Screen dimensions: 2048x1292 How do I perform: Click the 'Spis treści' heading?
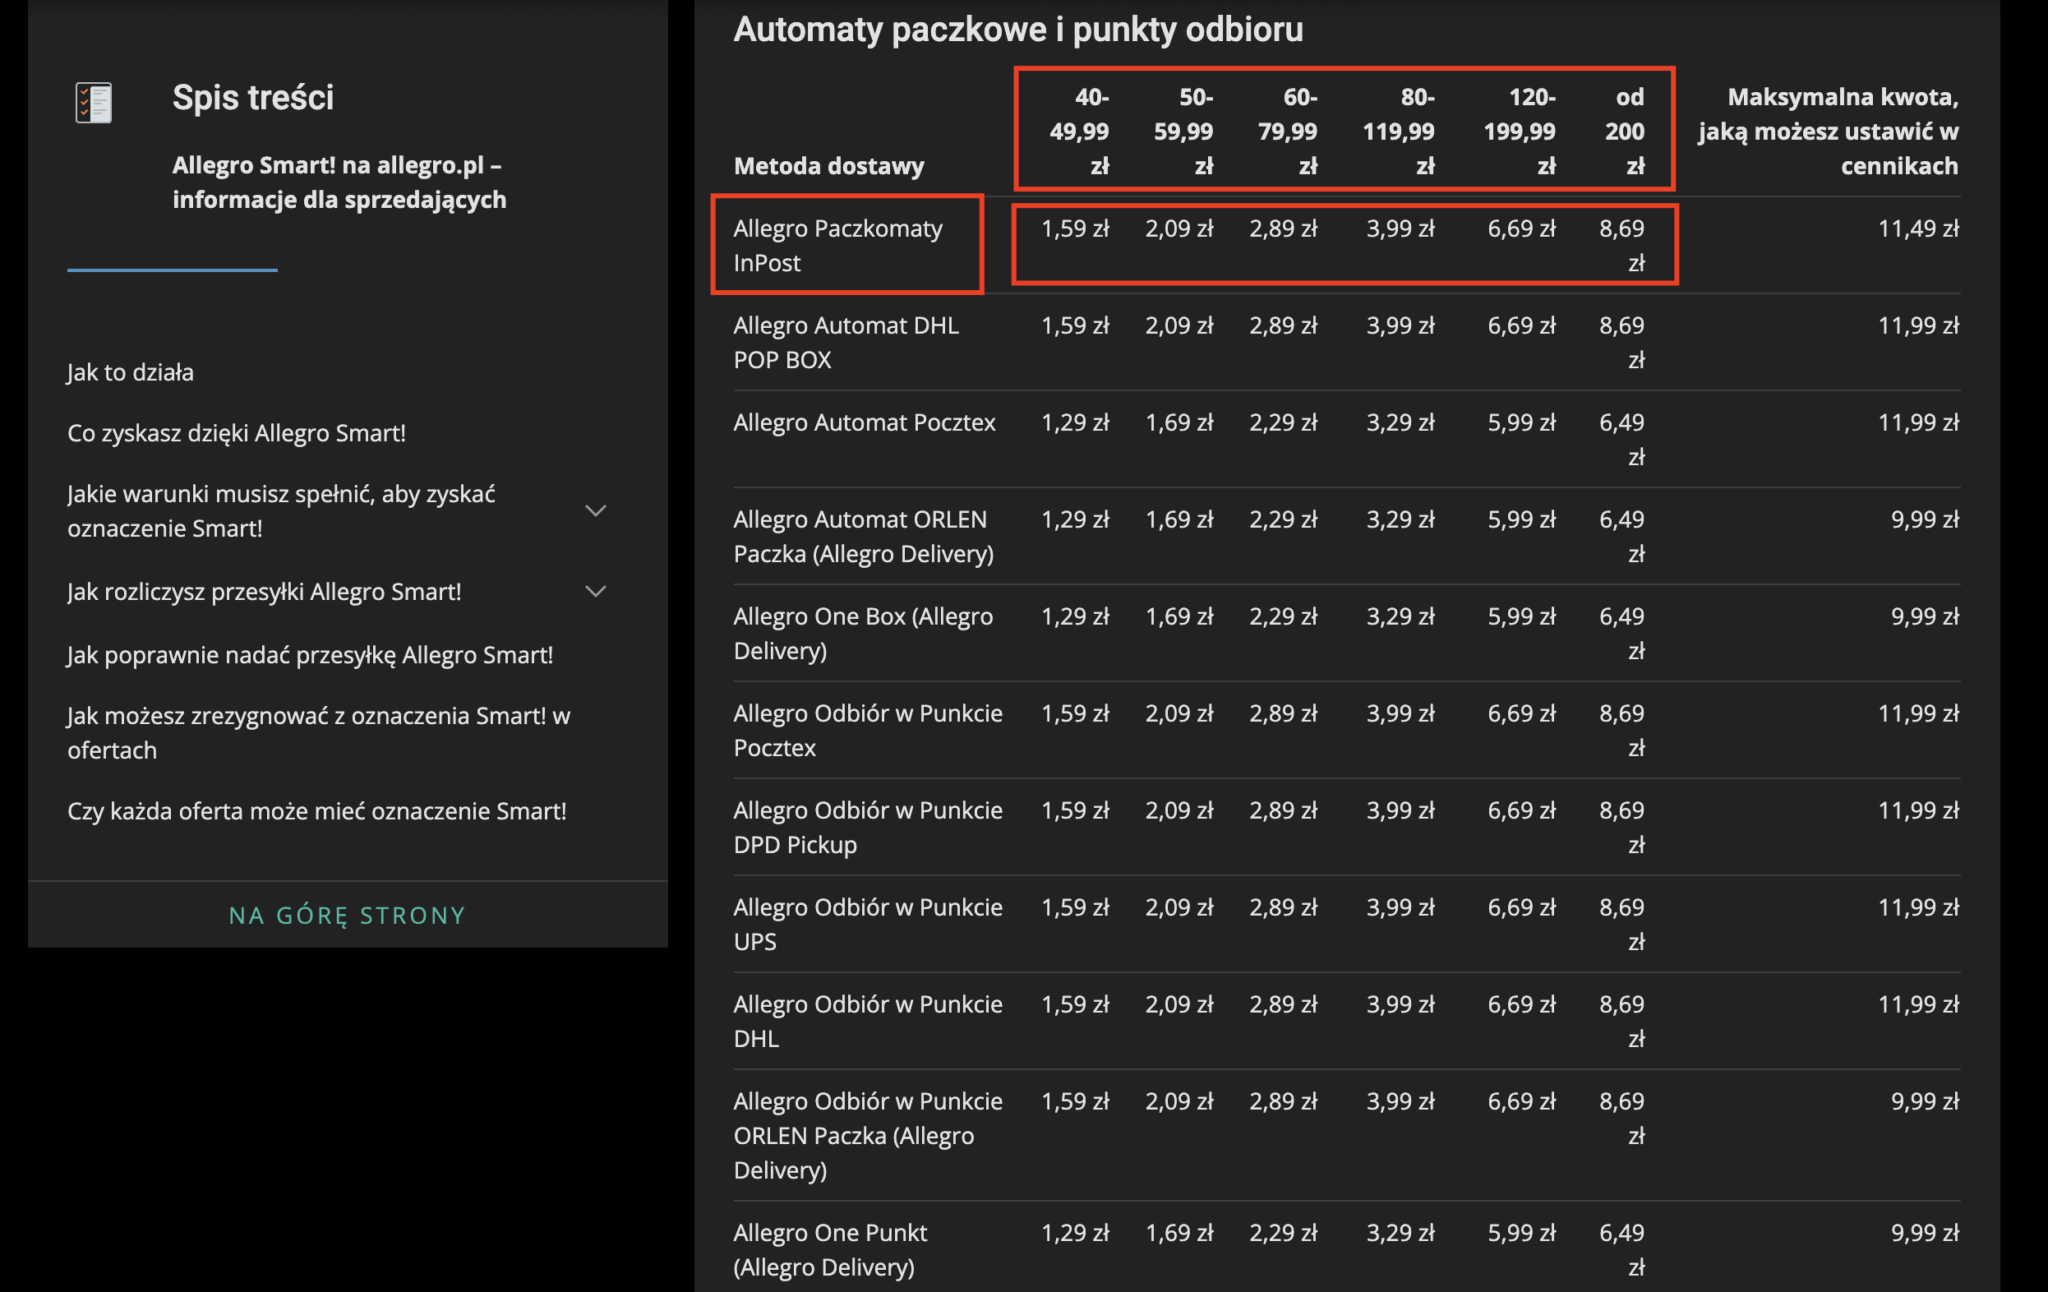(x=253, y=97)
